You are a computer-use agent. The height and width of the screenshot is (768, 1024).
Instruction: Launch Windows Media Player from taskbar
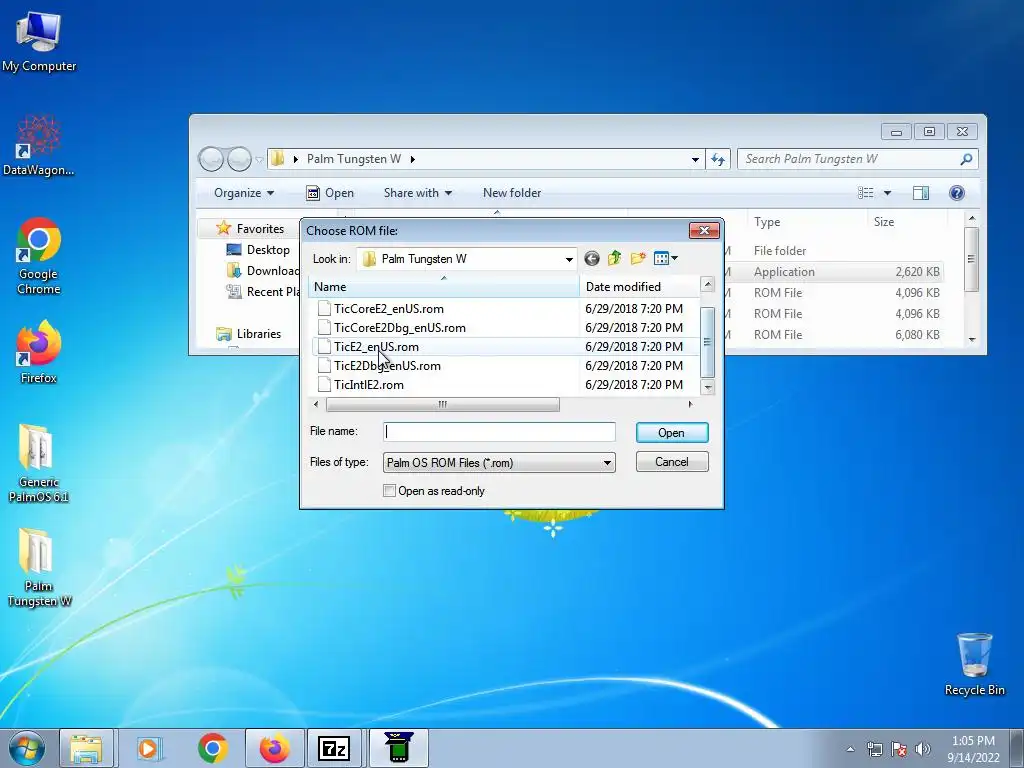[x=150, y=748]
